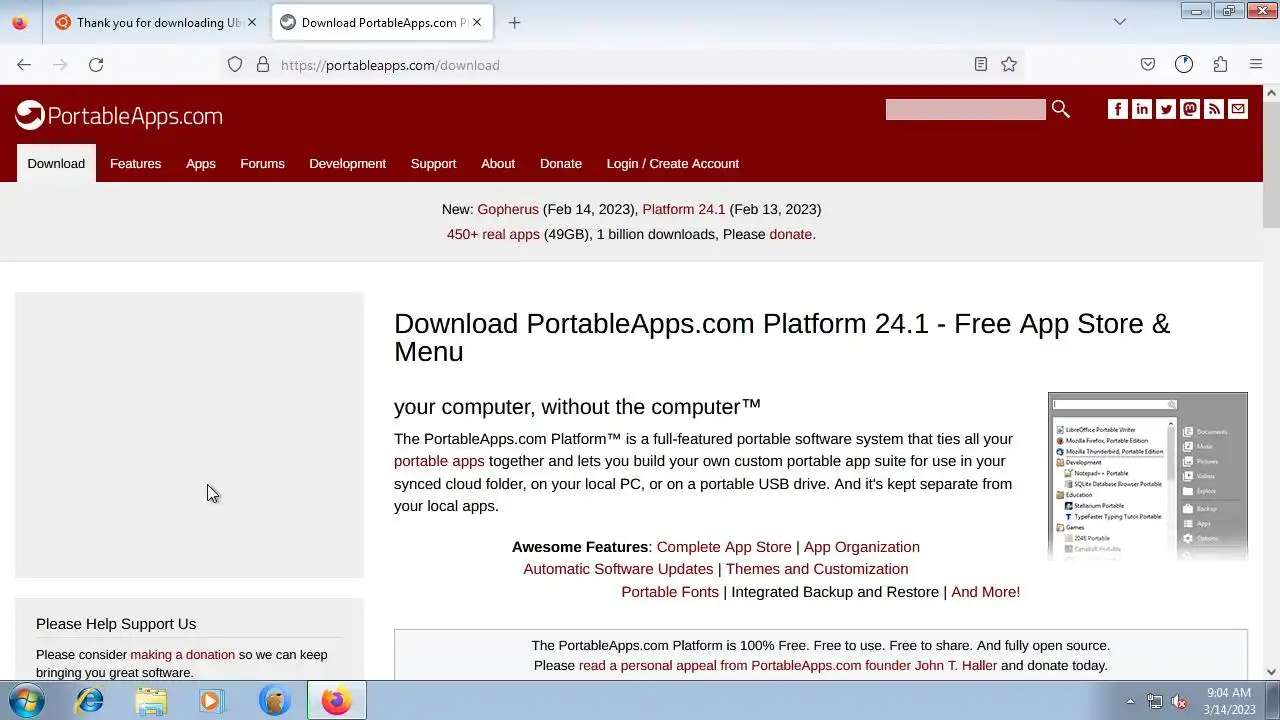Open Windows Media Player from the taskbar
Image resolution: width=1280 pixels, height=720 pixels.
pyautogui.click(x=212, y=700)
